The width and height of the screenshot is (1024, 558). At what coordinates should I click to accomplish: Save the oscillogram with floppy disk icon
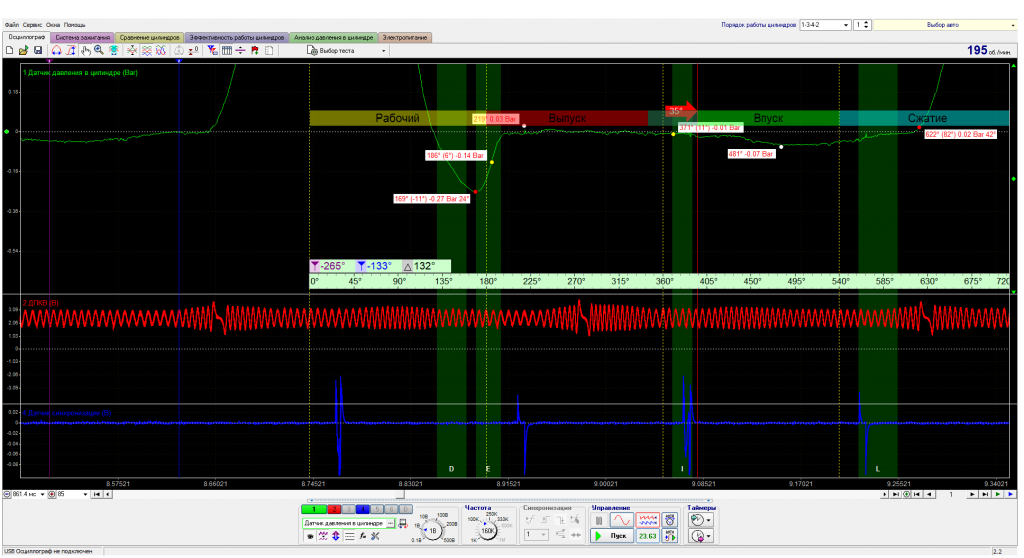(38, 50)
